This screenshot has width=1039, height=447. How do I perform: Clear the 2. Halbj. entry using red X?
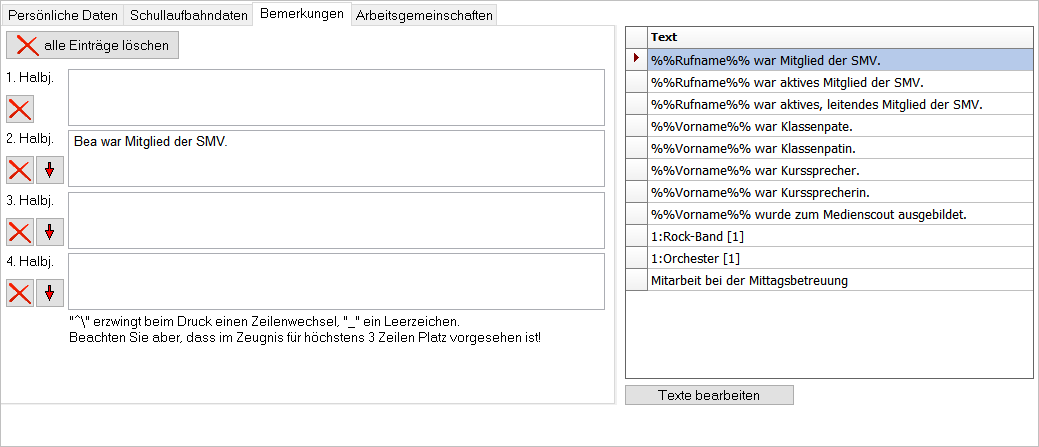[20, 170]
